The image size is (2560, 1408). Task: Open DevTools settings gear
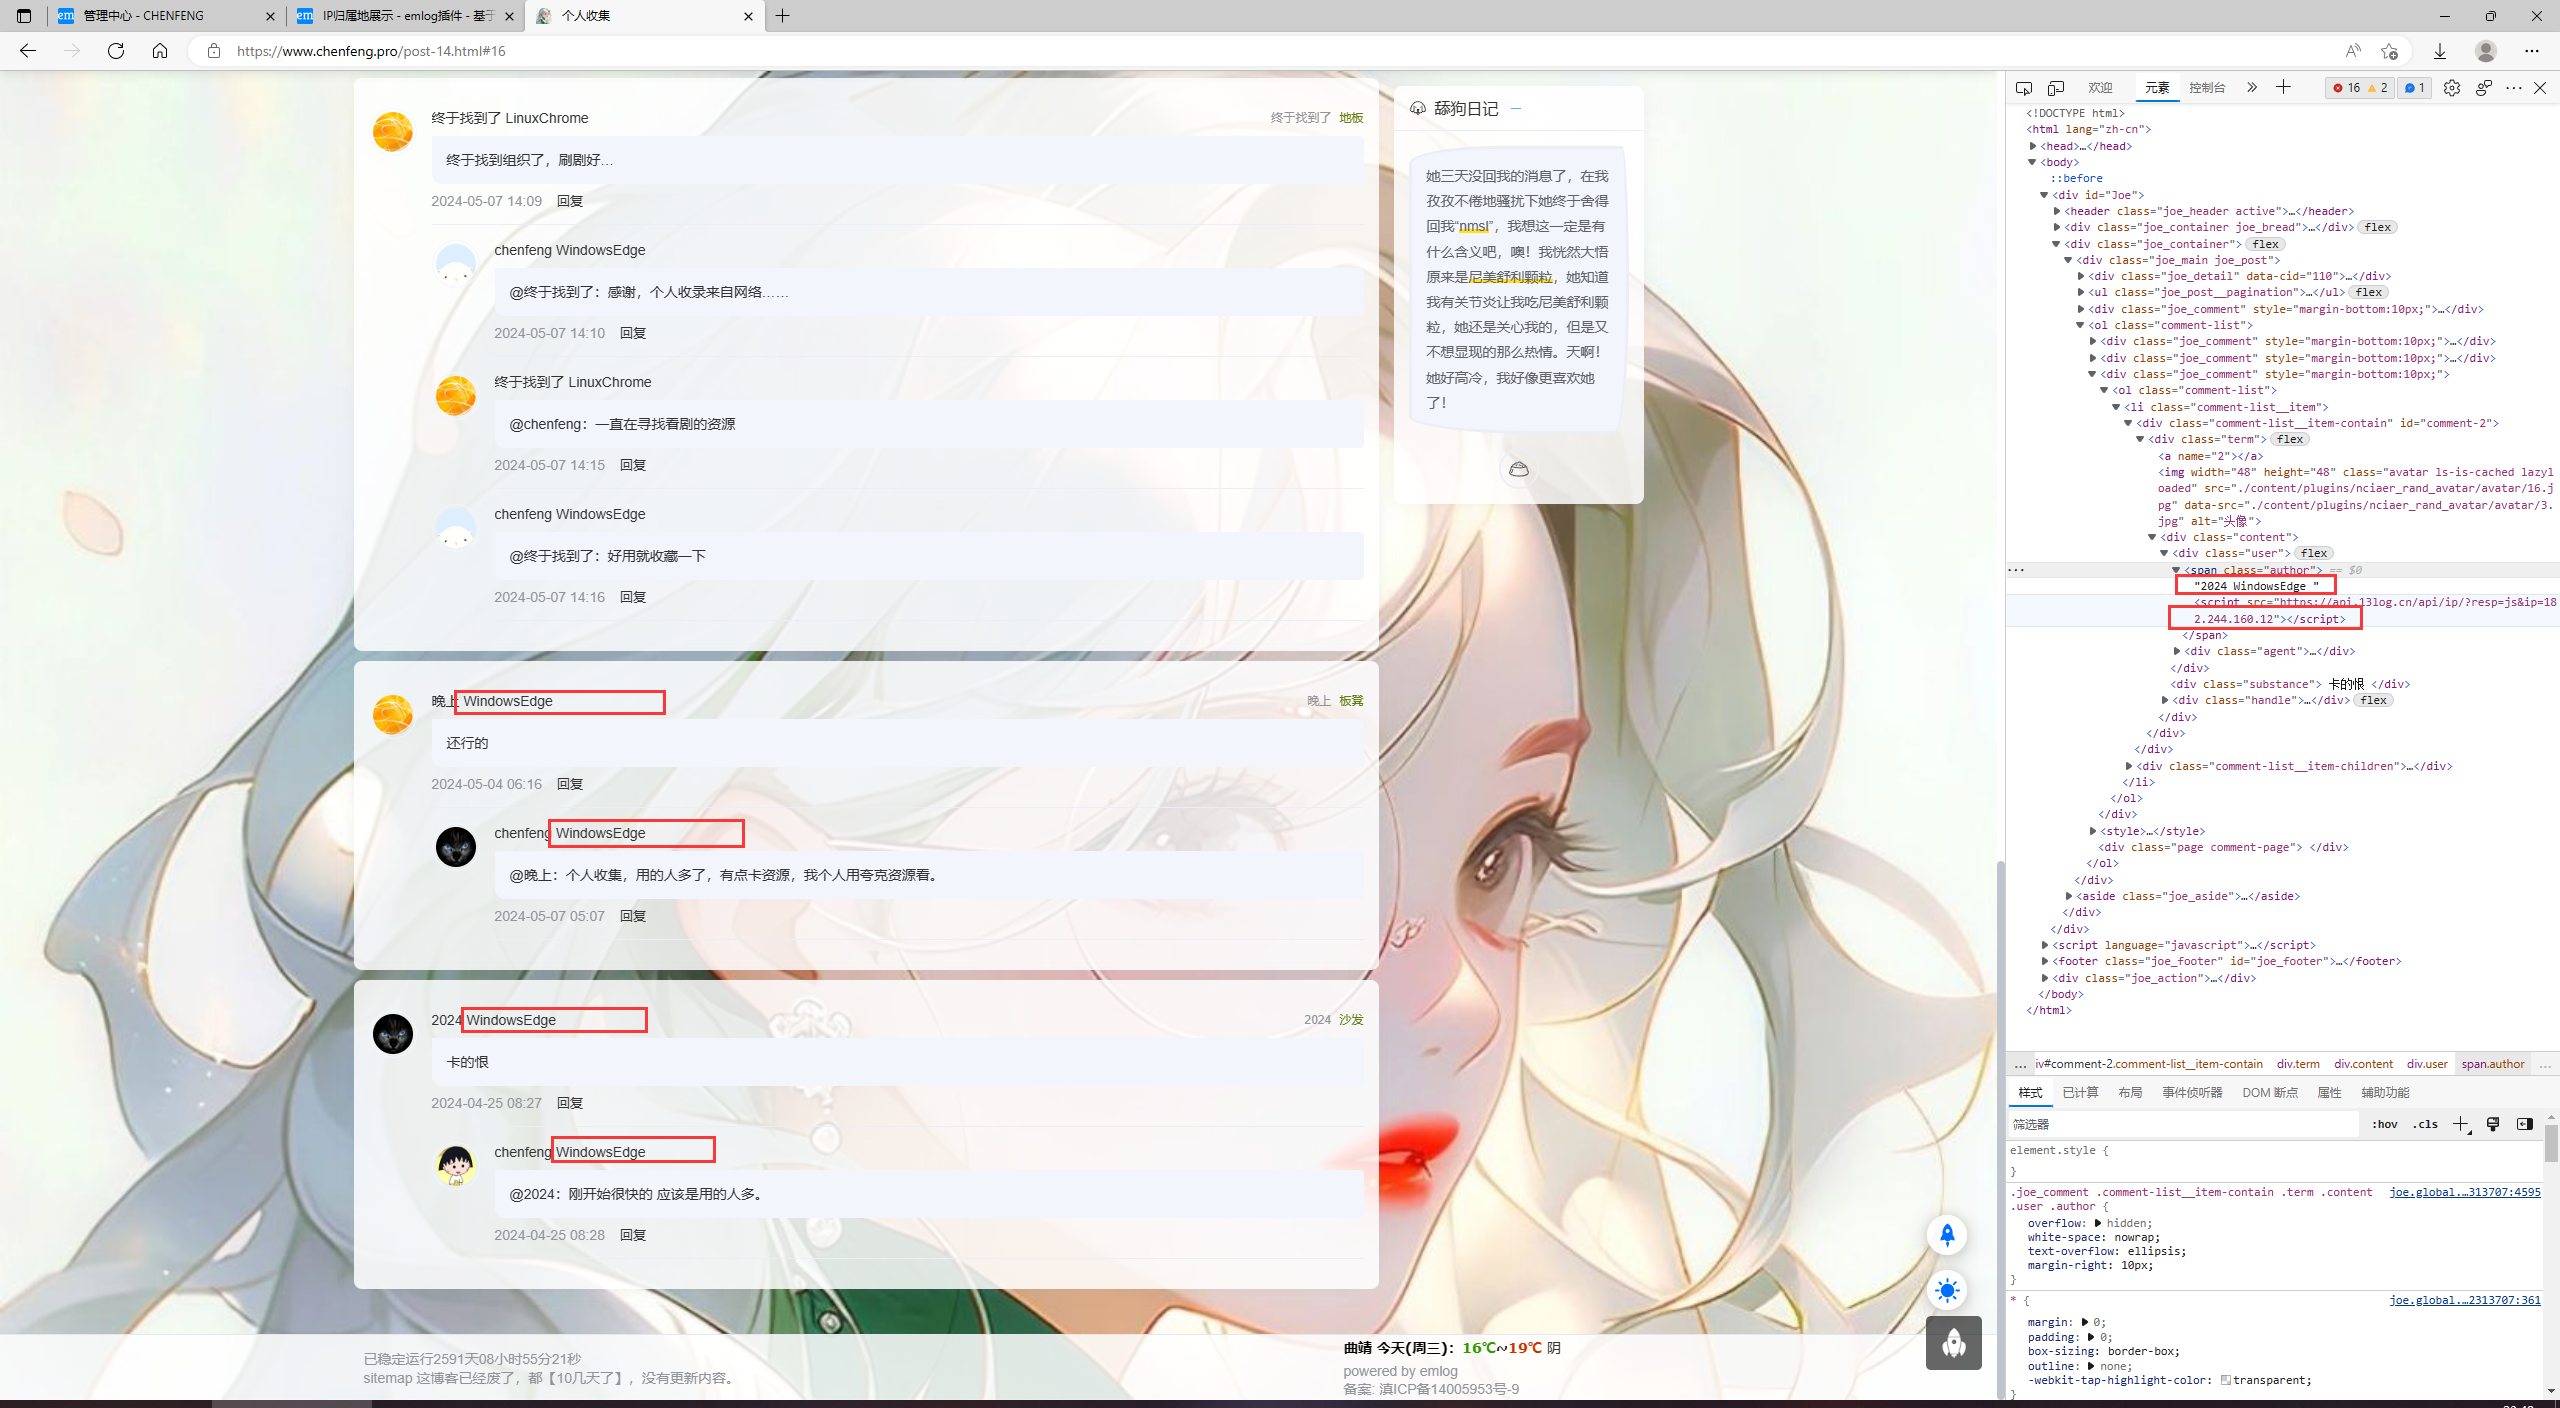(x=2452, y=88)
